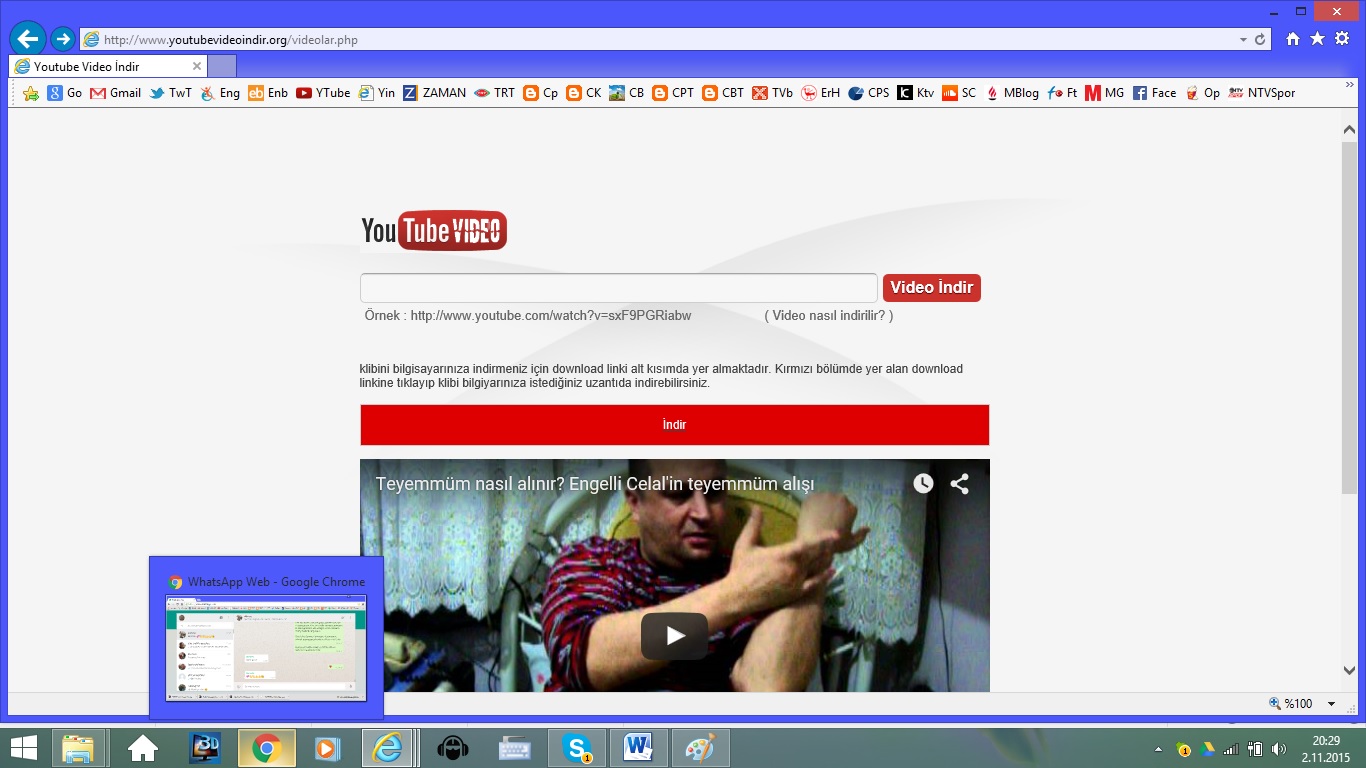Viewport: 1366px width, 768px height.
Task: Click the Watch later clock icon
Action: (923, 484)
